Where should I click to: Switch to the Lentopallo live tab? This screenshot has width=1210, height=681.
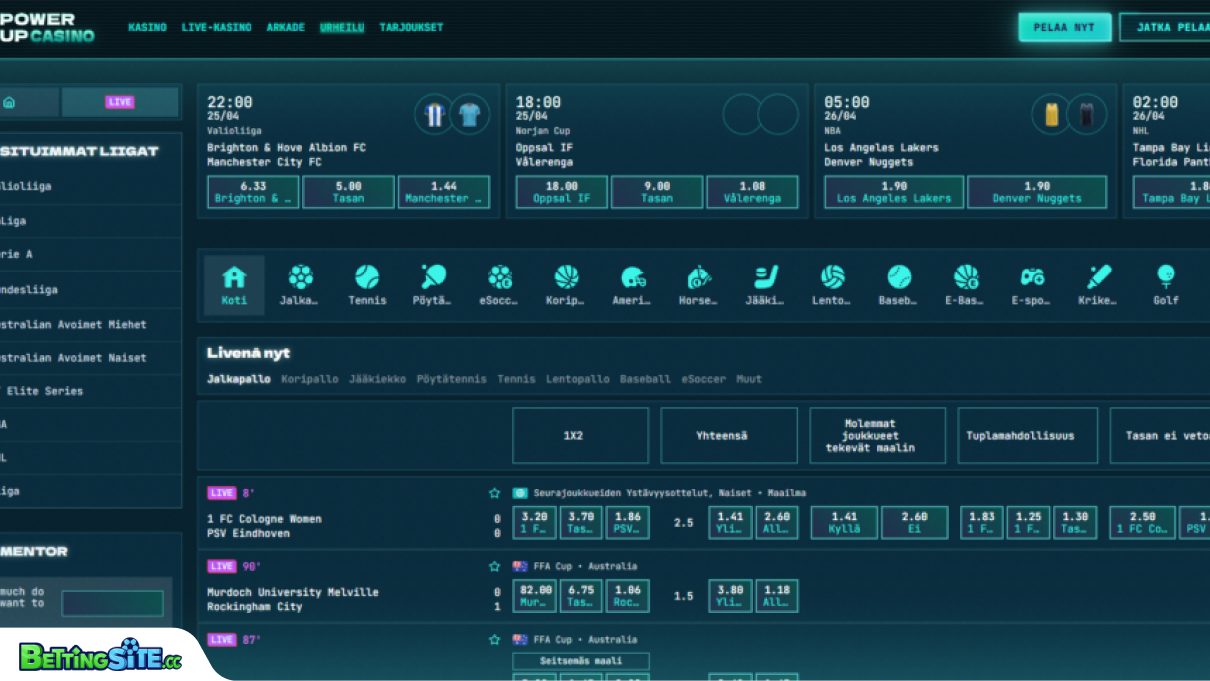pyautogui.click(x=578, y=379)
